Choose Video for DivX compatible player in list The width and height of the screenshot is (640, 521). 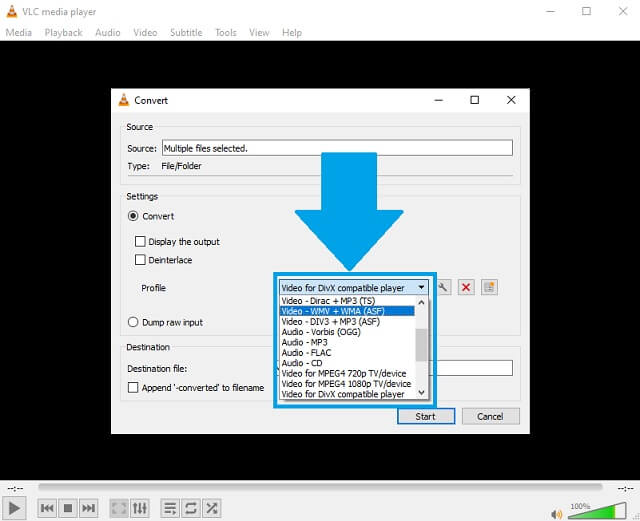347,394
